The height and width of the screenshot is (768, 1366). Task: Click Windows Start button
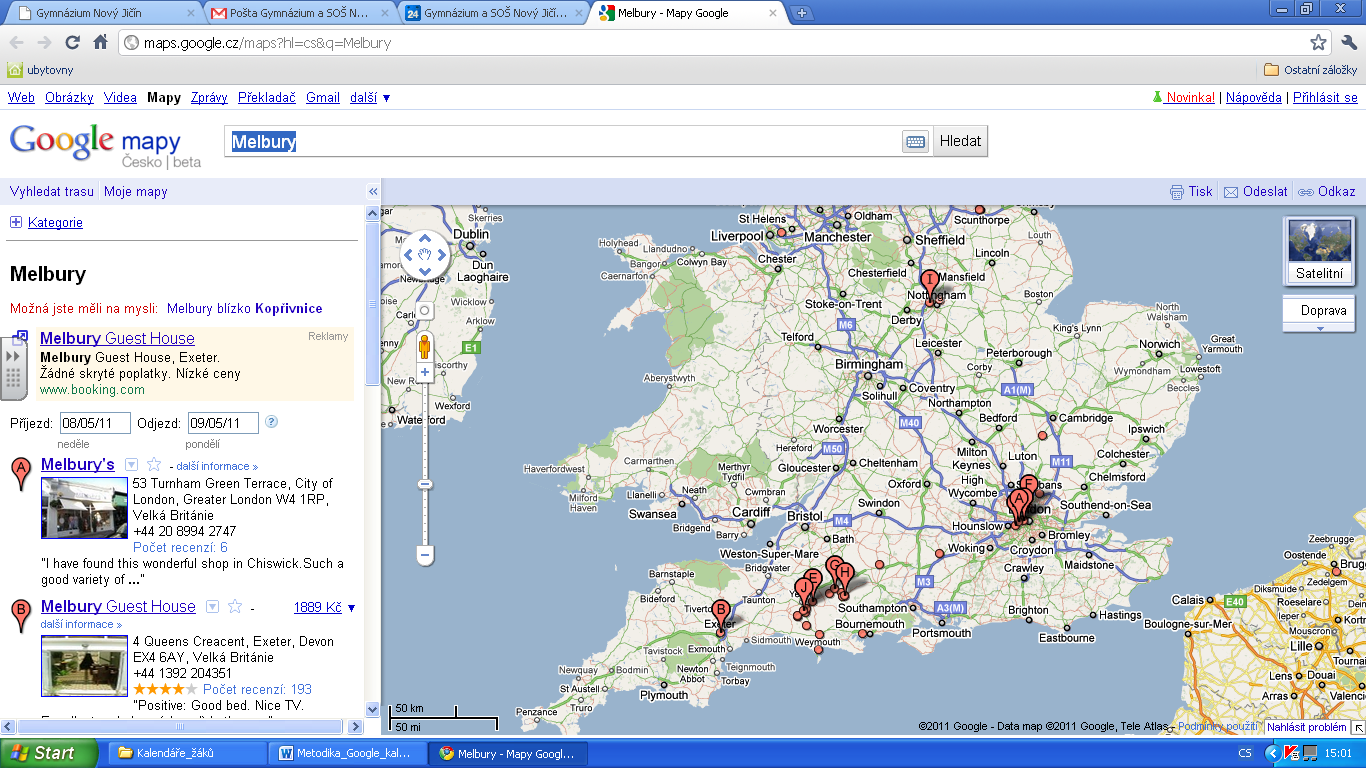(x=49, y=753)
